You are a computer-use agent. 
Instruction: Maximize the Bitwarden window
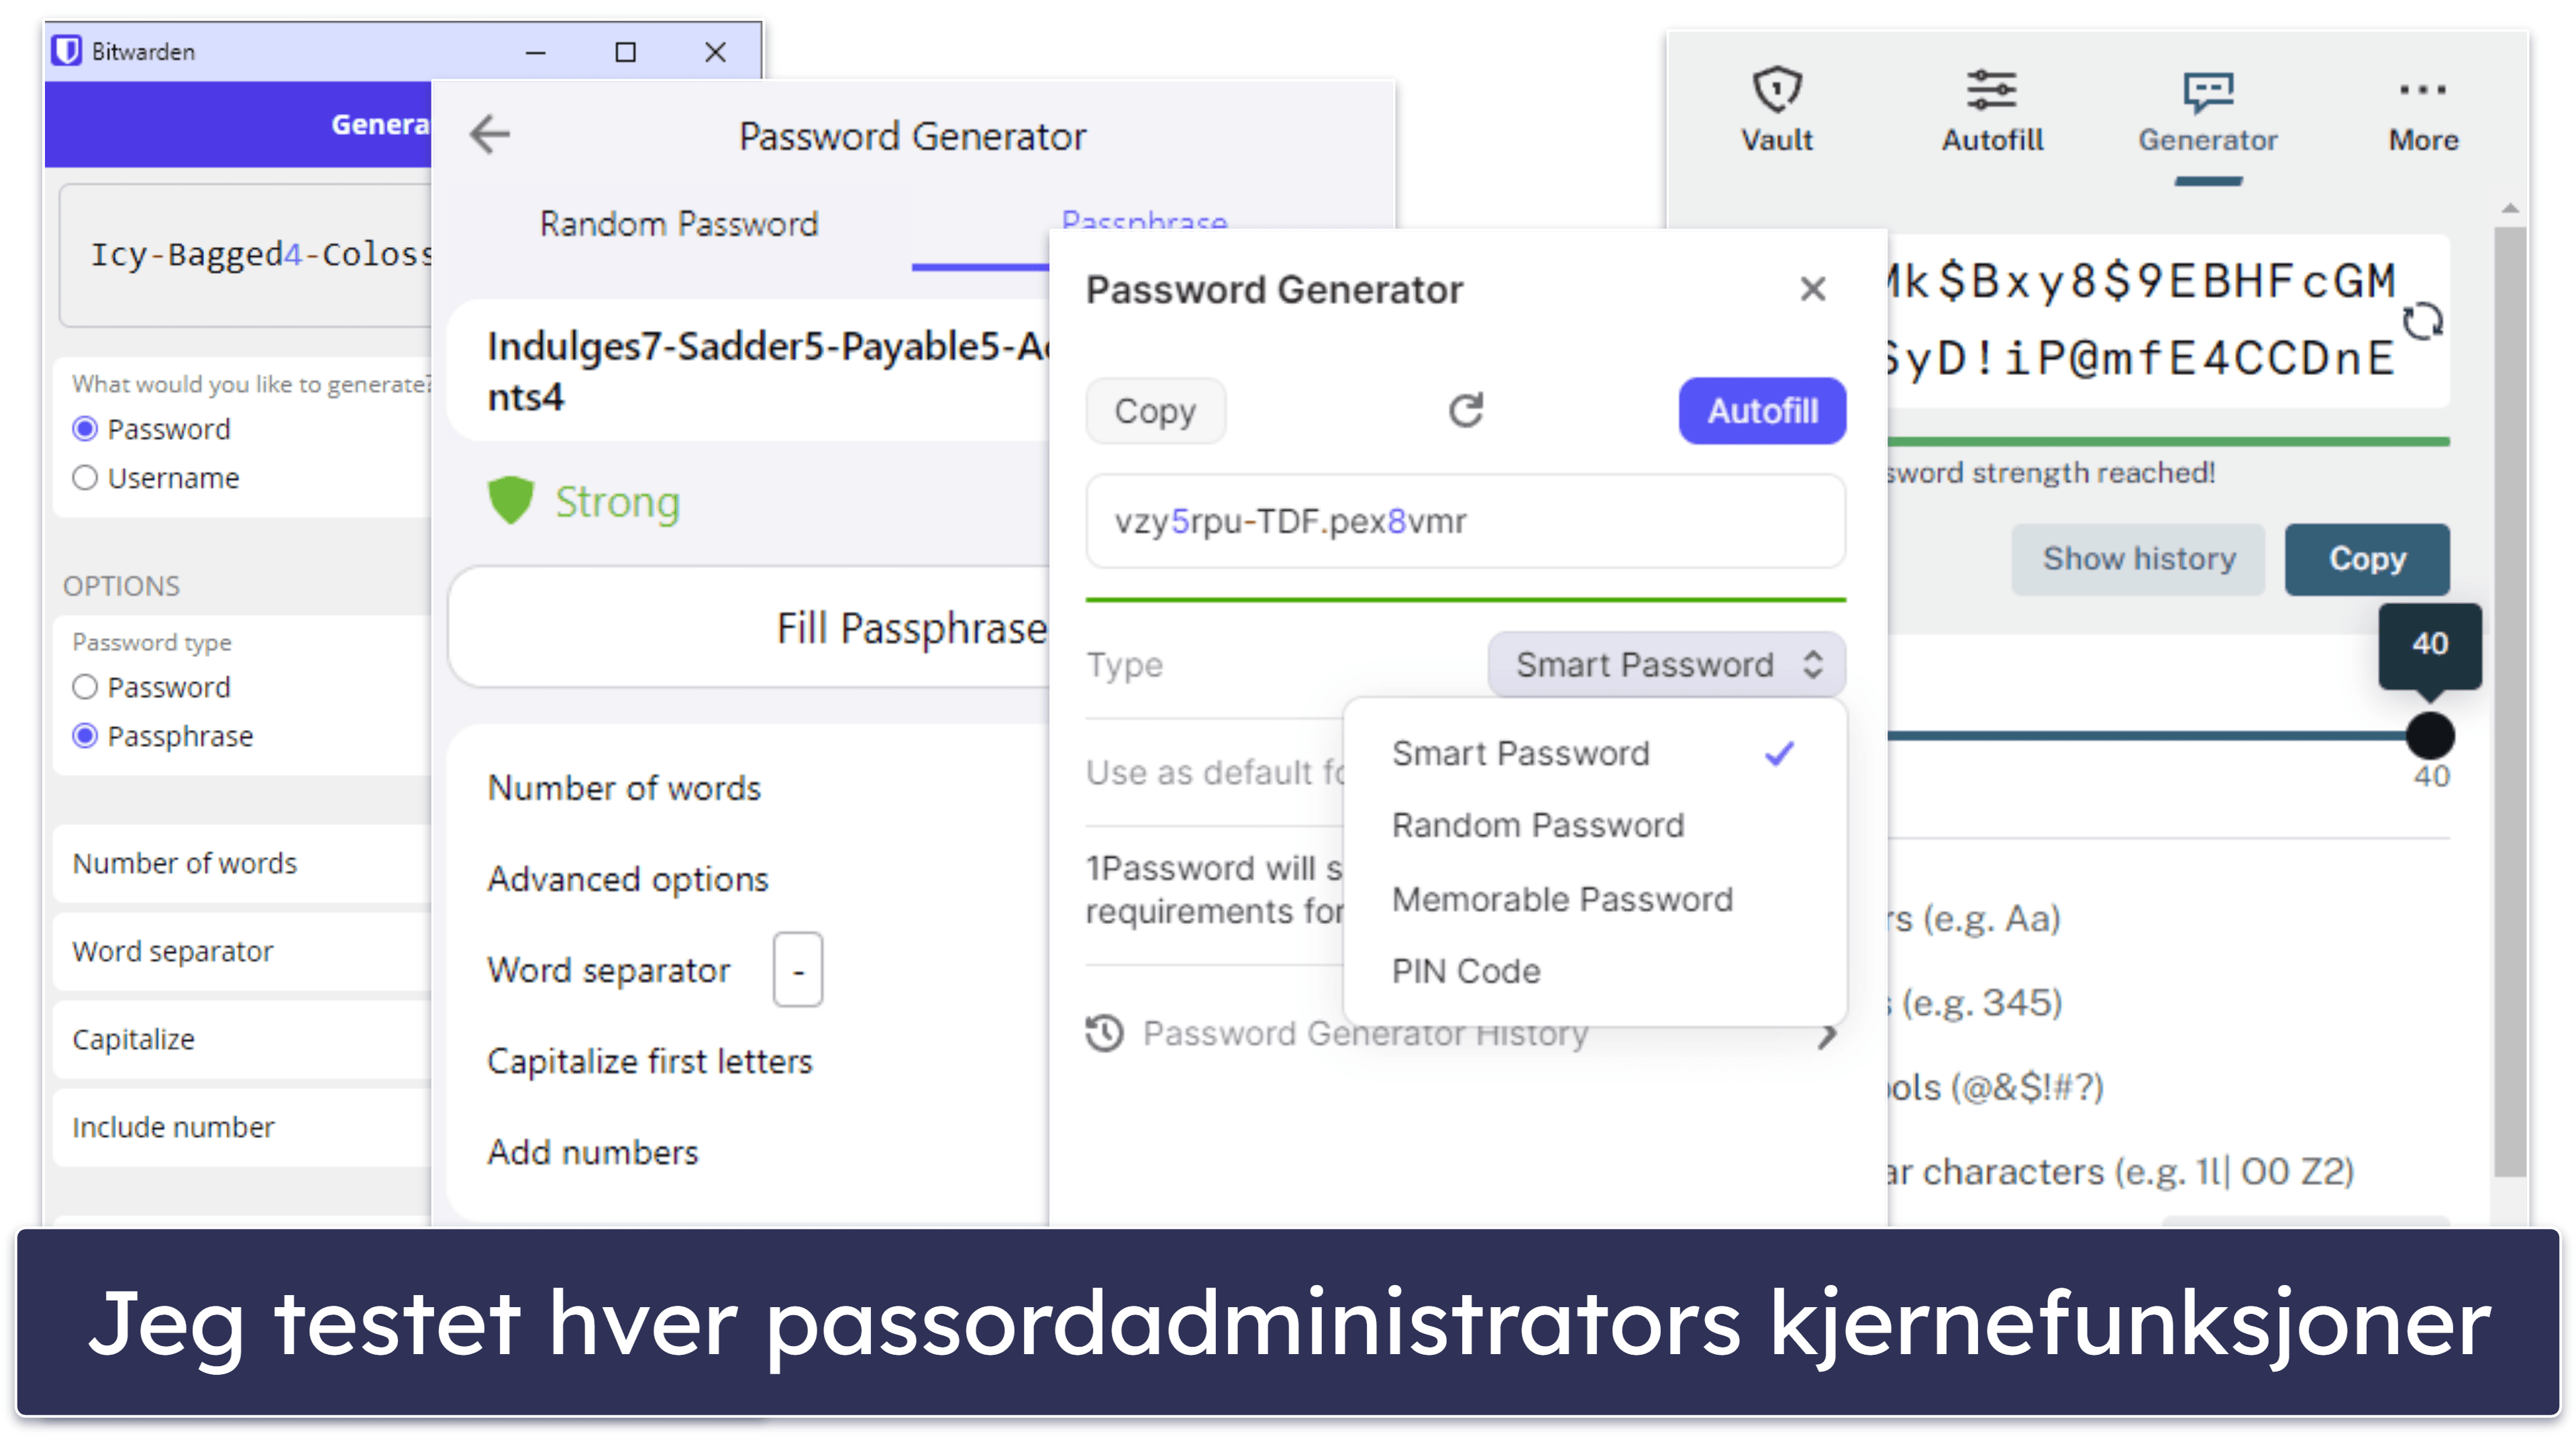point(625,52)
